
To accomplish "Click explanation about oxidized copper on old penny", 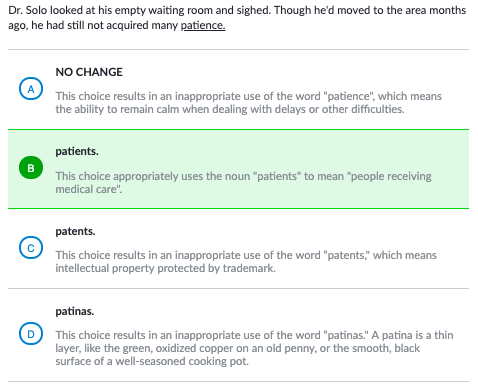I will pyautogui.click(x=254, y=348).
